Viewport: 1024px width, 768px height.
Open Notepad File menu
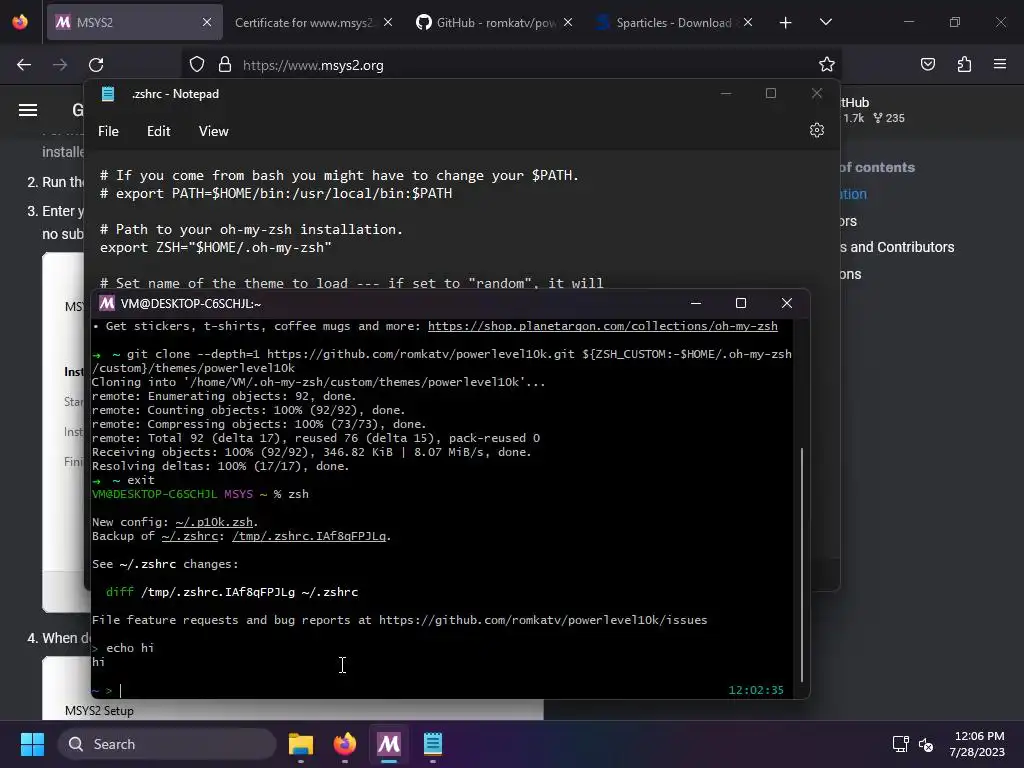[x=108, y=131]
